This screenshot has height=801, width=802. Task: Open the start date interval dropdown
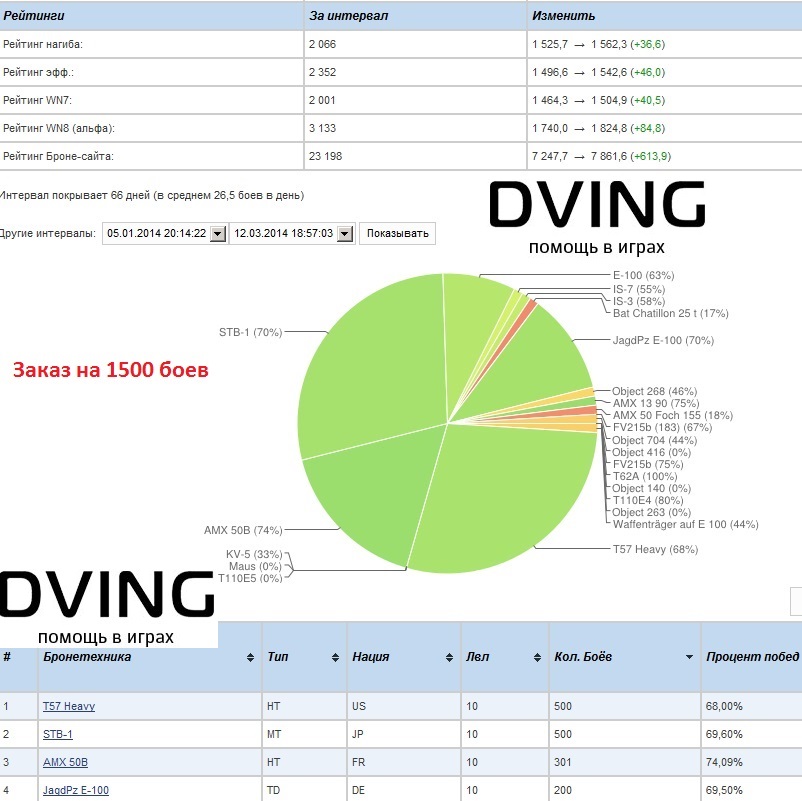click(x=217, y=233)
